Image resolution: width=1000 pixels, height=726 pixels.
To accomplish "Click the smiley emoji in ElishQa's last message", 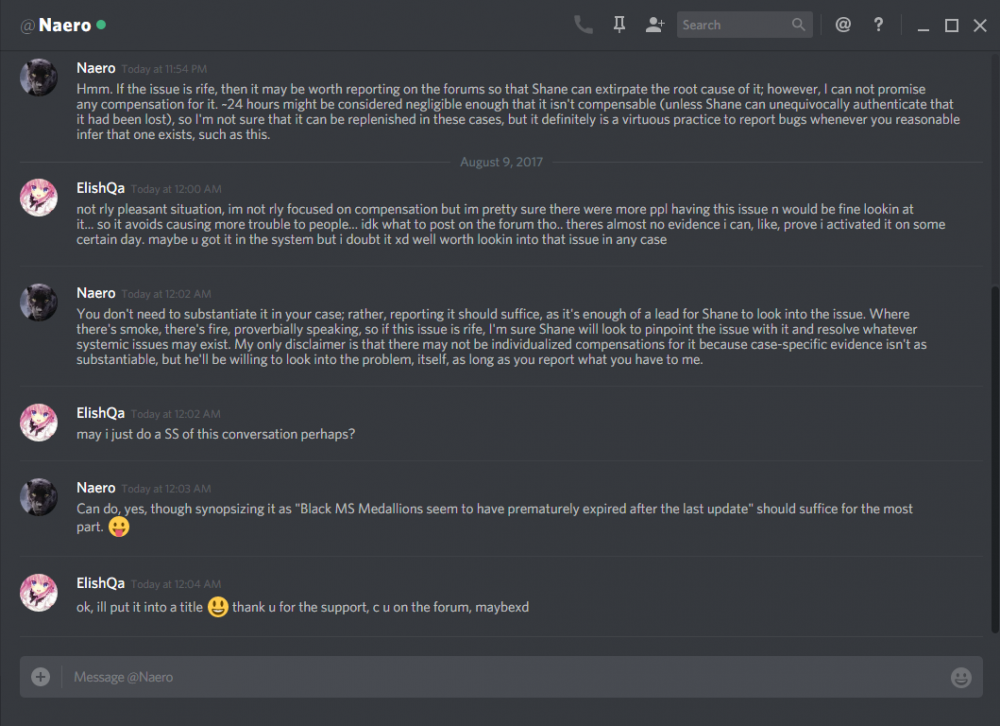I will pyautogui.click(x=218, y=607).
